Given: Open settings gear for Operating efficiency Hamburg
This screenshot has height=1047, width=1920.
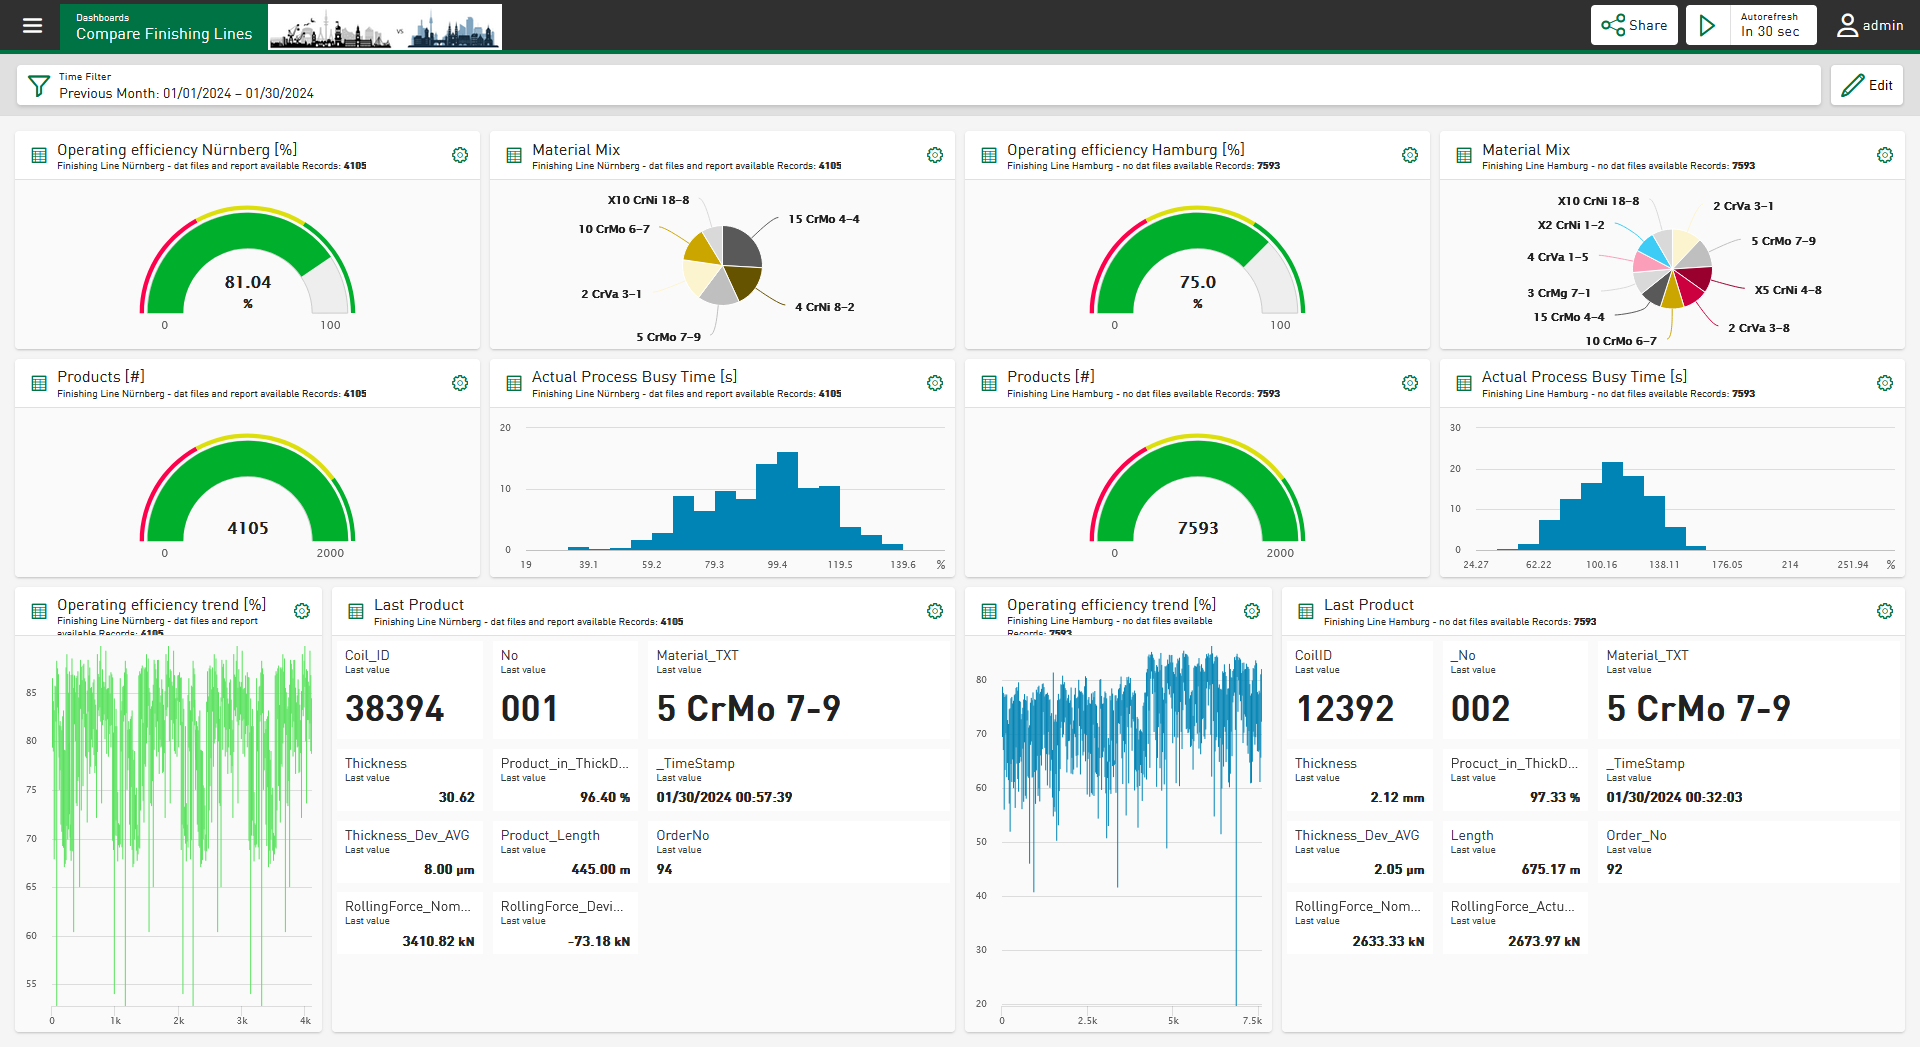Looking at the screenshot, I should point(1410,155).
